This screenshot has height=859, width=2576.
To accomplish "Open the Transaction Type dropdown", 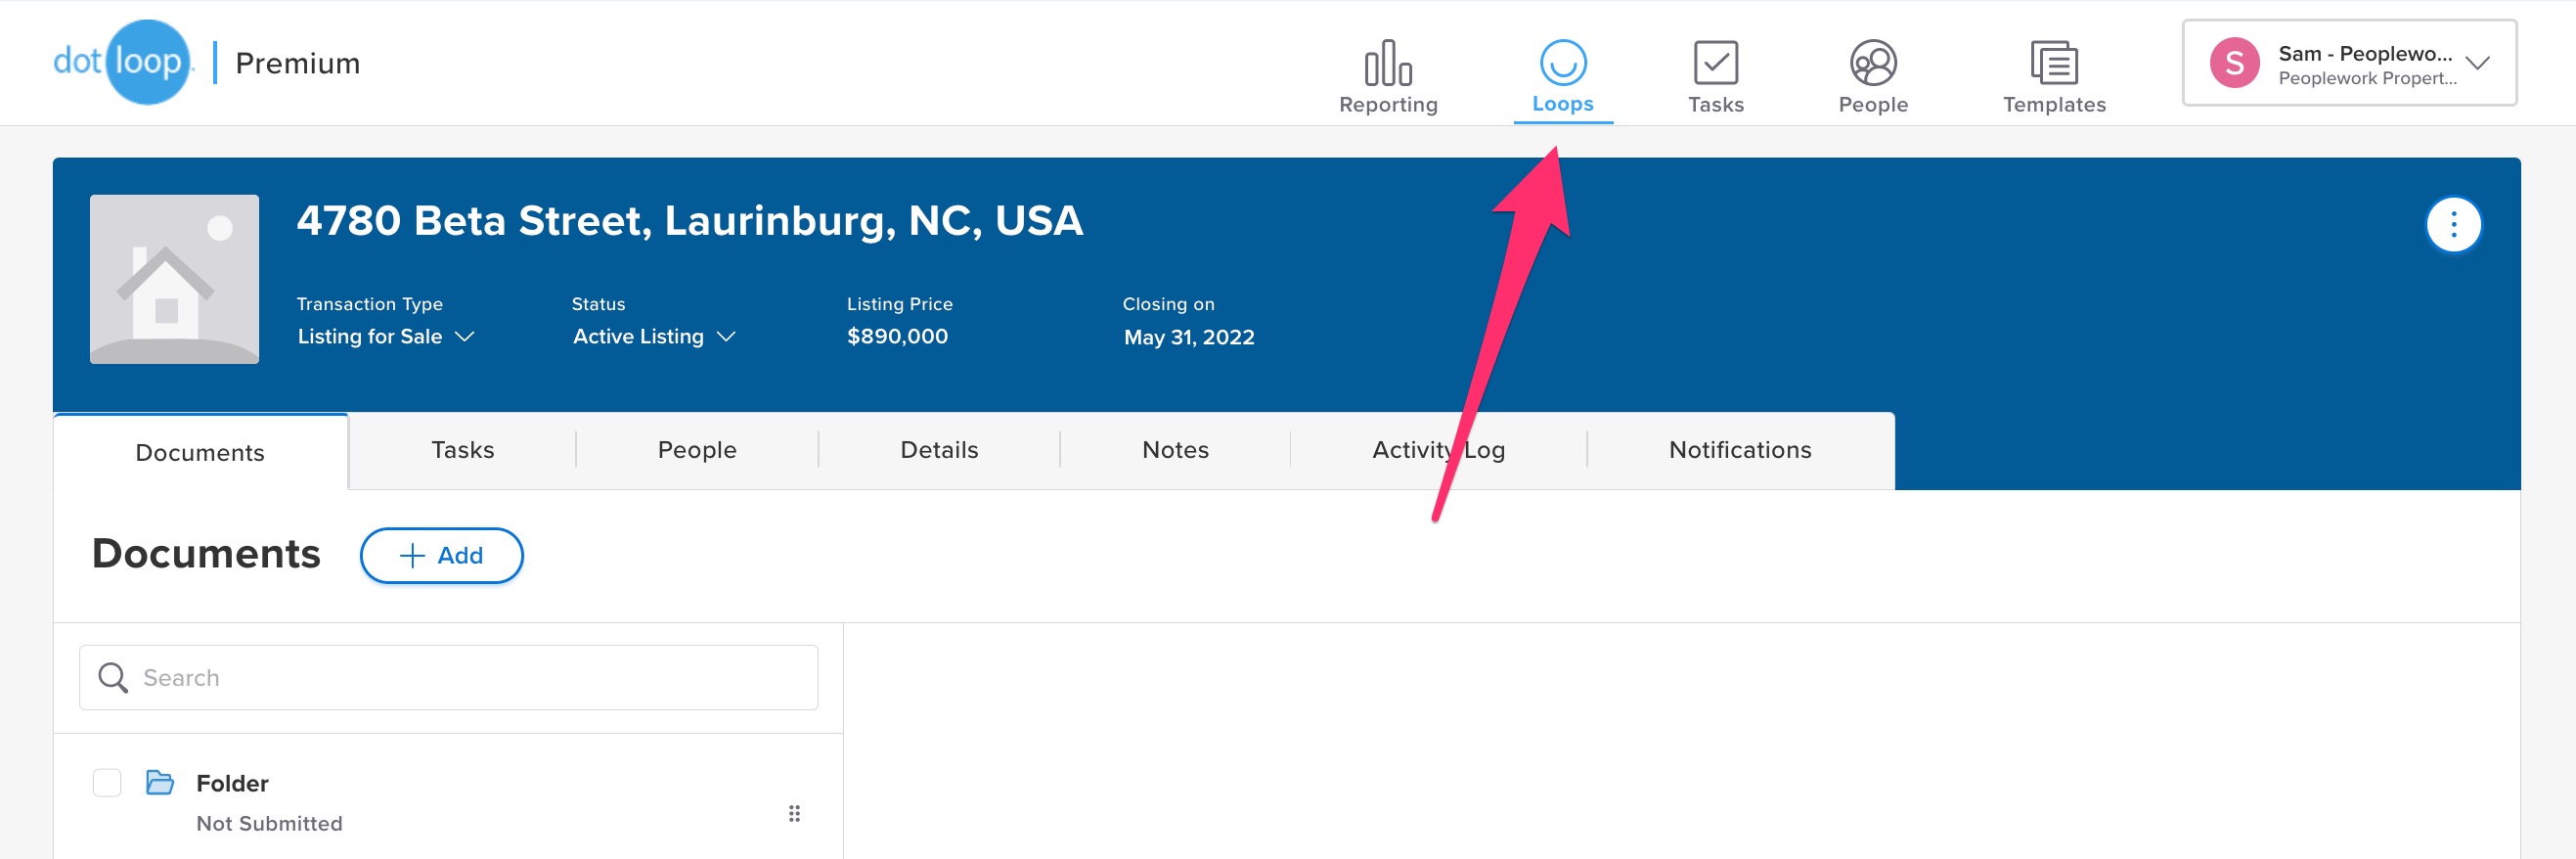I will (385, 337).
